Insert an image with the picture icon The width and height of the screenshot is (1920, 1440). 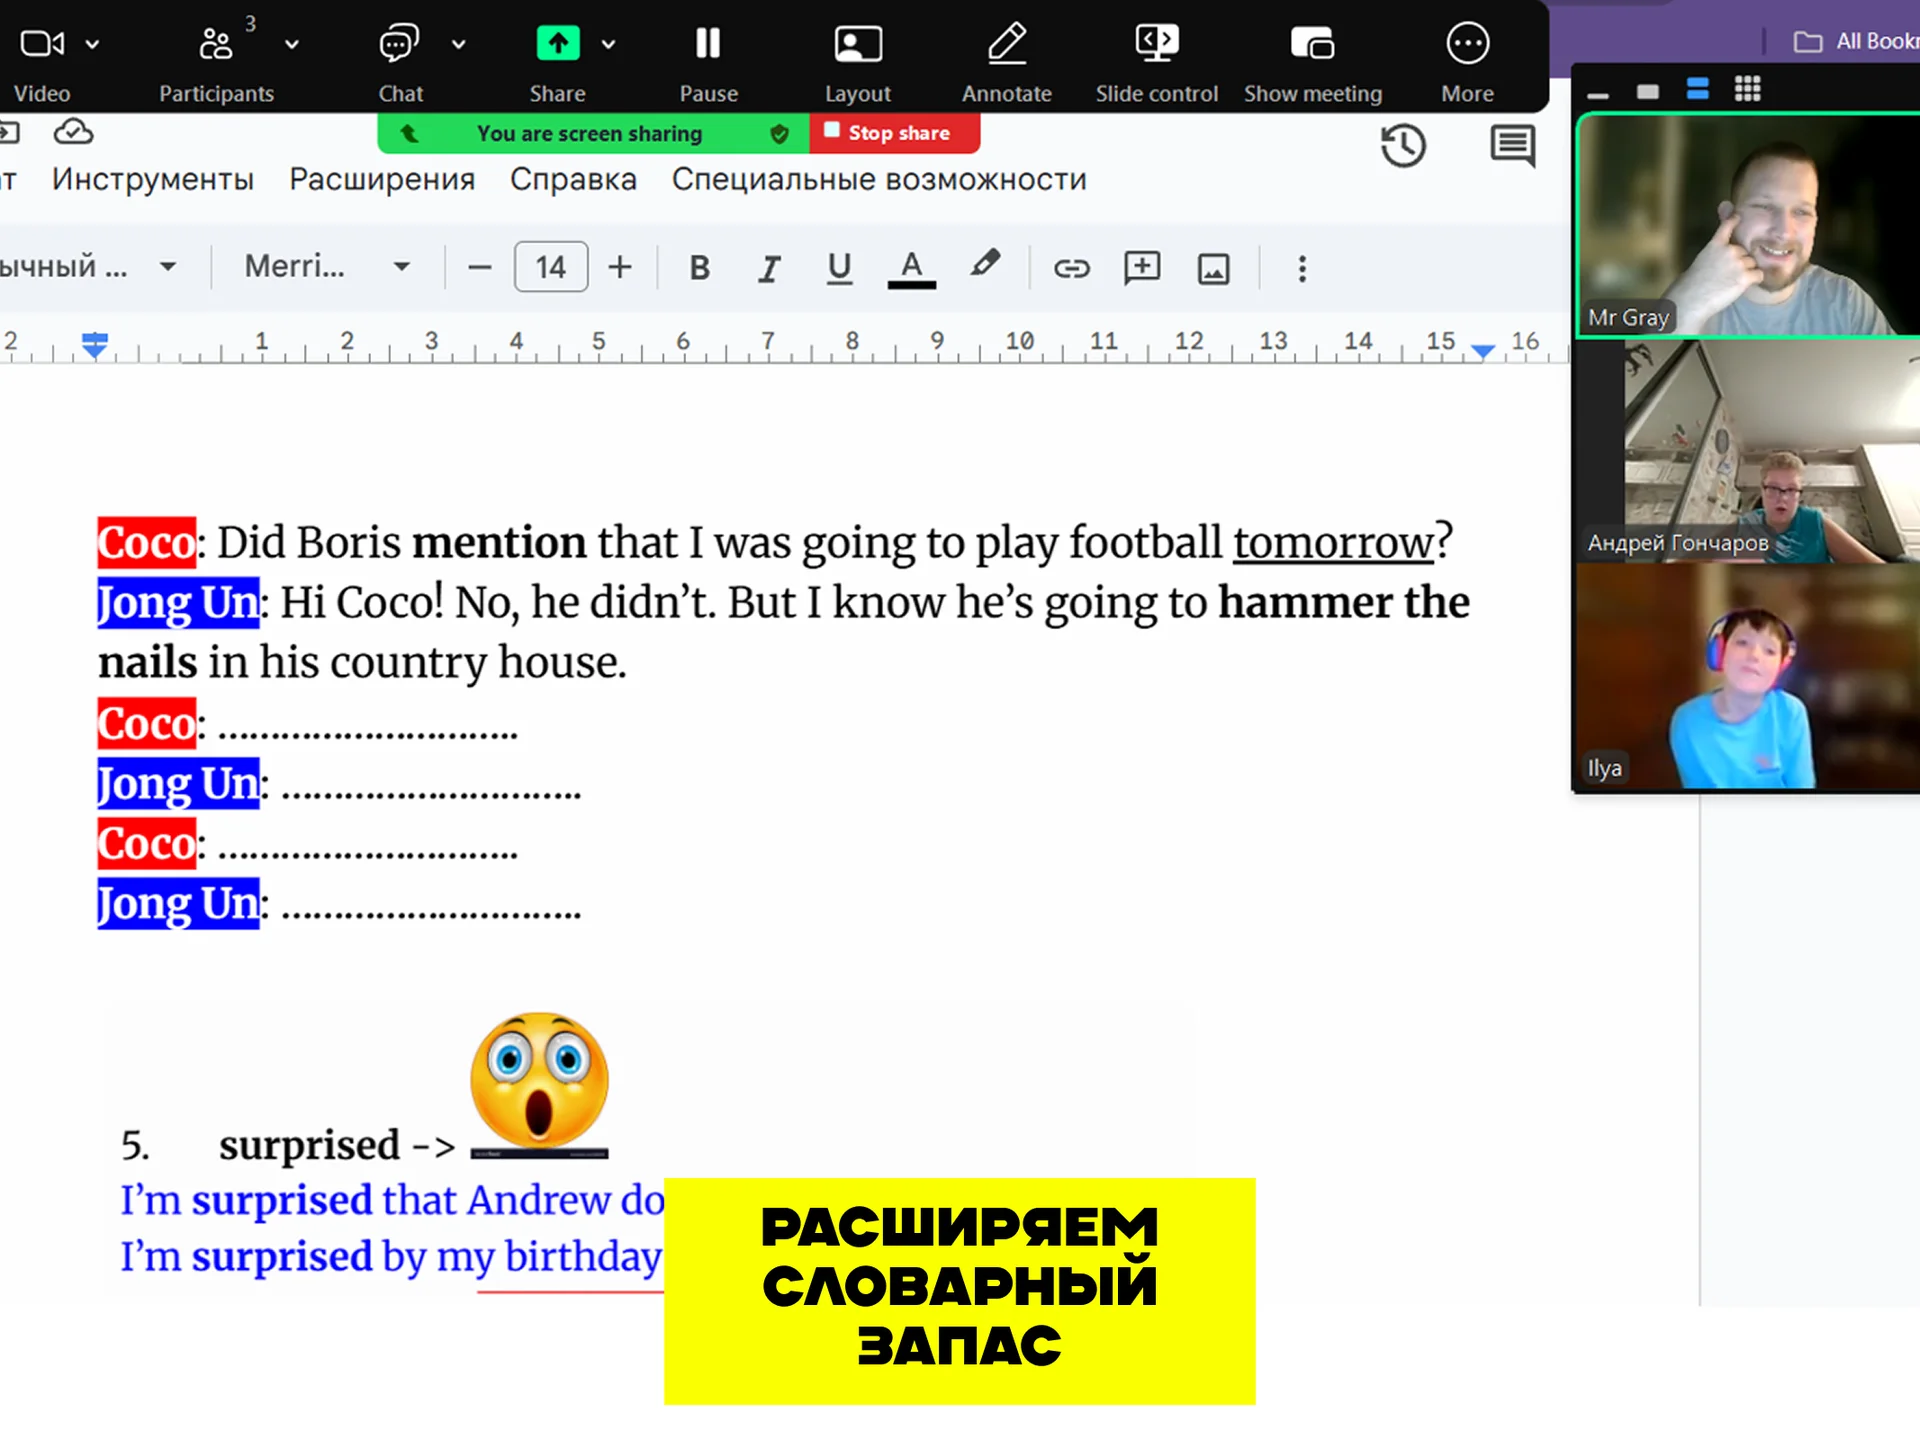(1213, 268)
